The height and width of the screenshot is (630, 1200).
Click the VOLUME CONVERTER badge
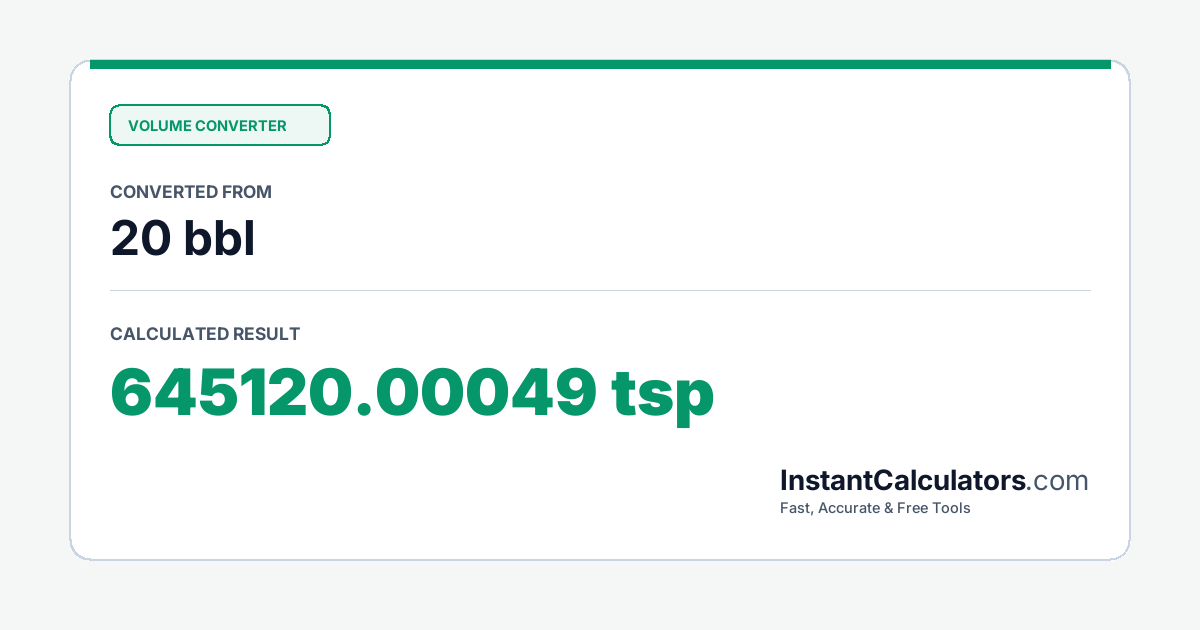pos(220,125)
